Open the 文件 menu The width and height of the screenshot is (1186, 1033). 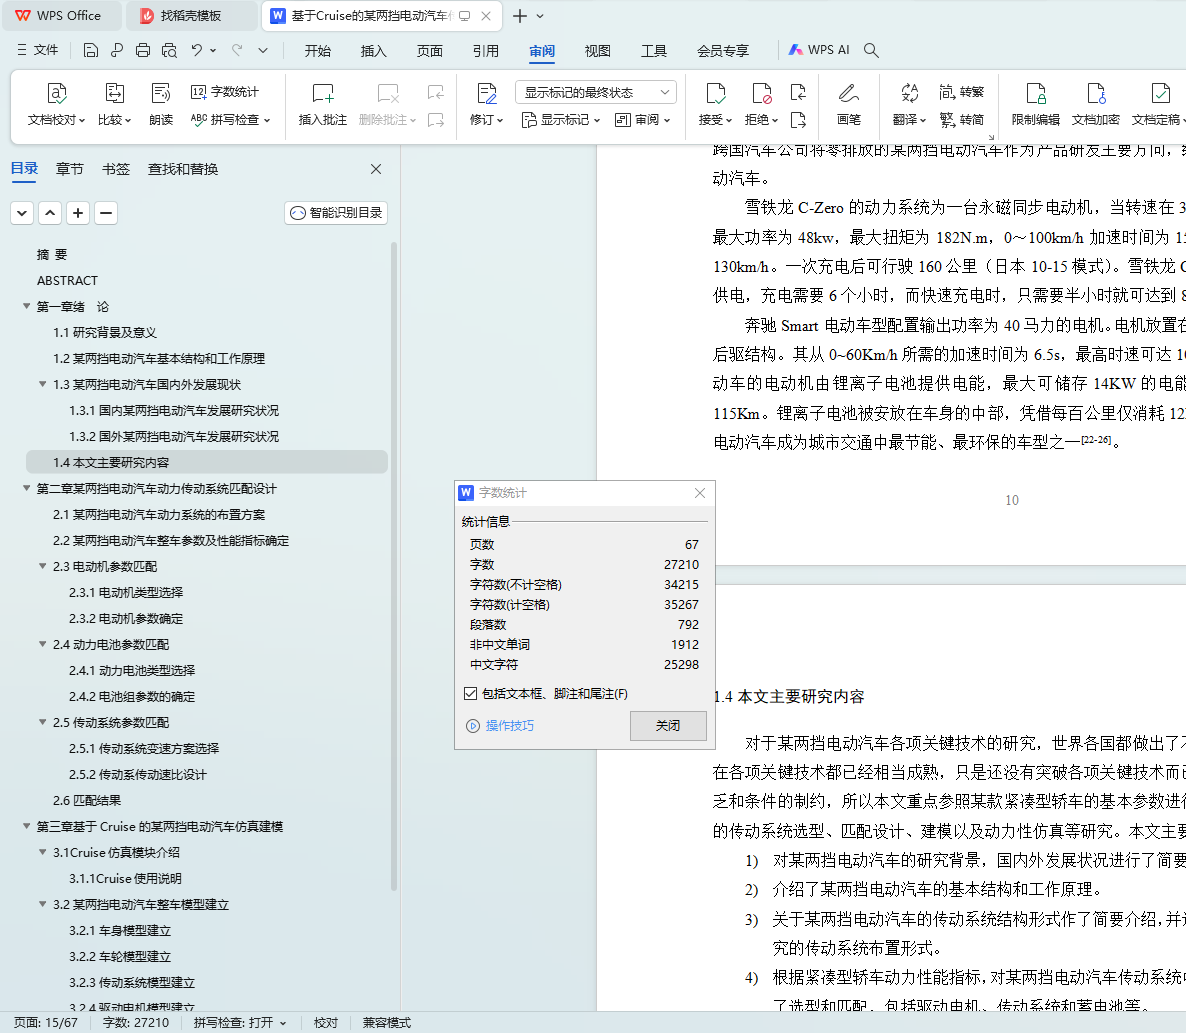pyautogui.click(x=38, y=50)
